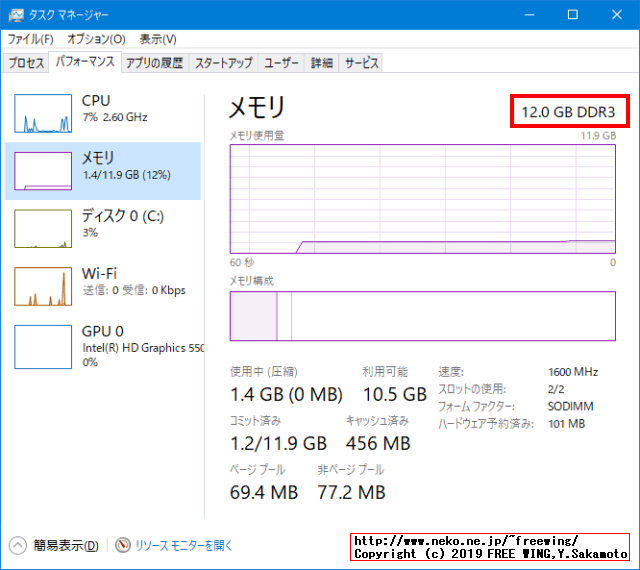Click the 3% disk usage text

pos(90,233)
